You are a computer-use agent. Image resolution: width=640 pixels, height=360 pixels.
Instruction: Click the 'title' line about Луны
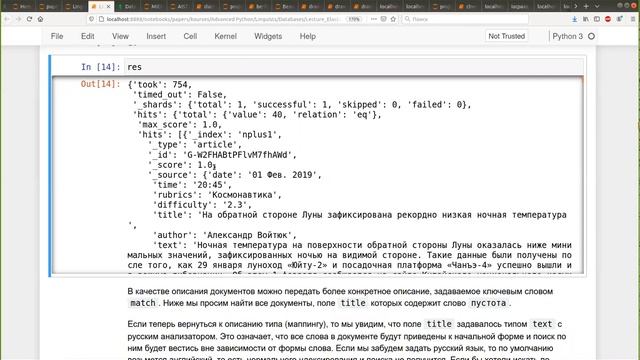(360, 215)
